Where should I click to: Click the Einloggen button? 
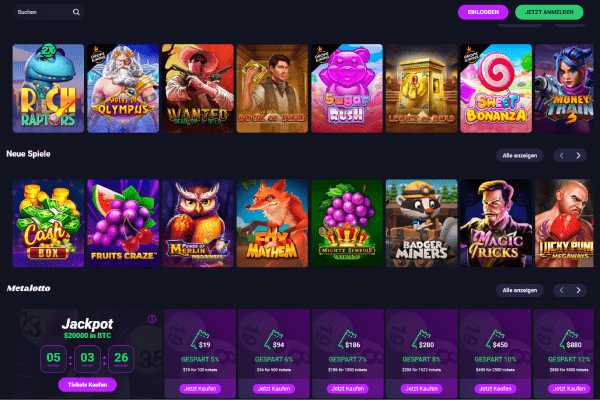point(483,12)
